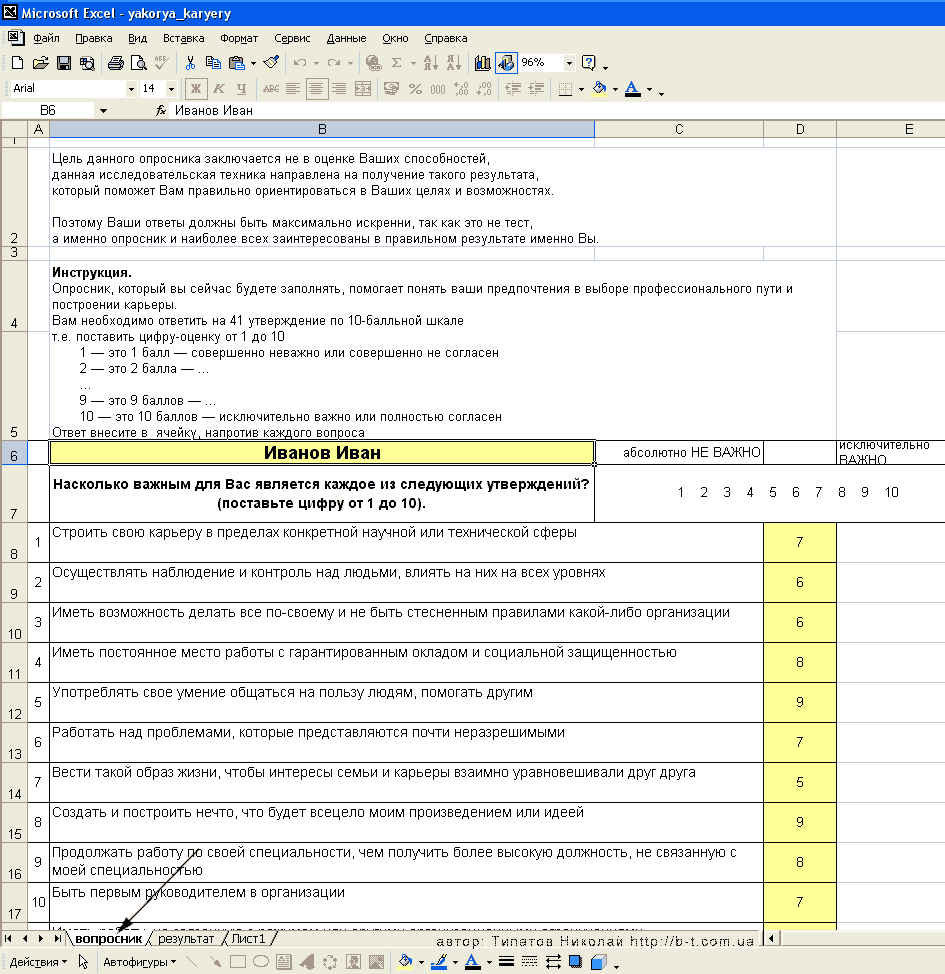Activate the Format Painter brush
The image size is (945, 974).
[271, 63]
